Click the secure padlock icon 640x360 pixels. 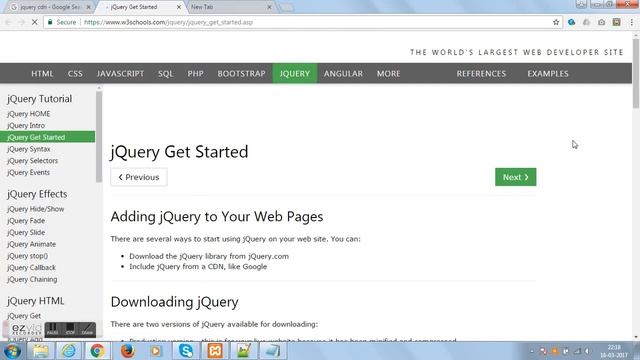(50, 22)
